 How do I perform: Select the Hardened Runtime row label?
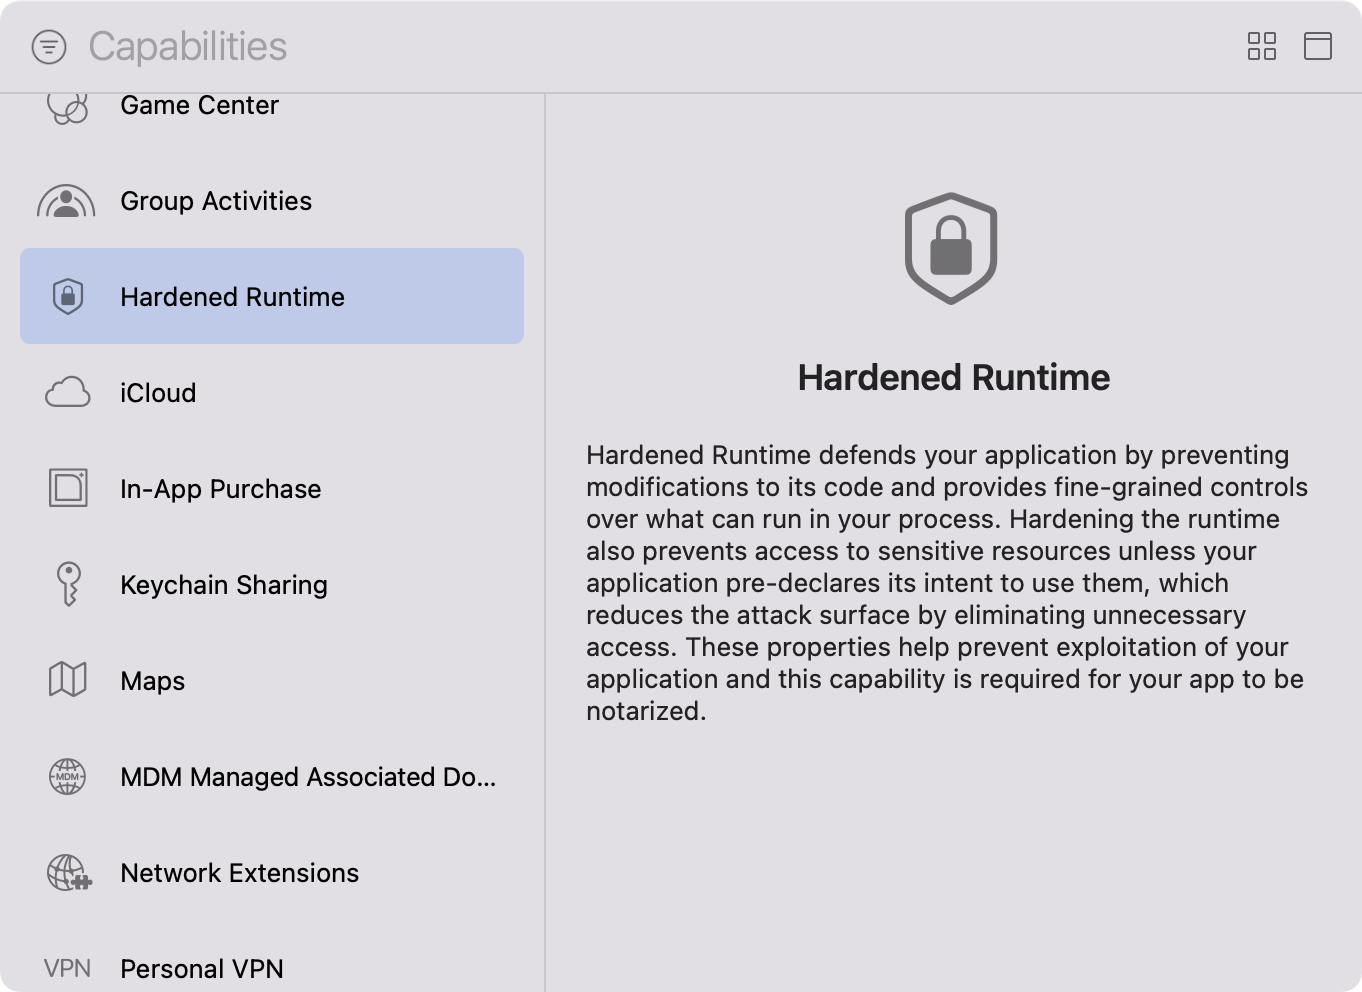point(232,297)
